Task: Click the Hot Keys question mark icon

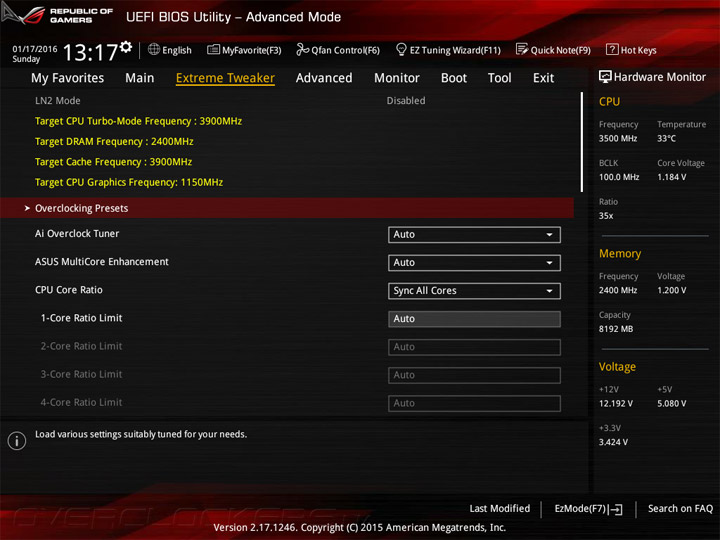Action: pyautogui.click(x=612, y=49)
